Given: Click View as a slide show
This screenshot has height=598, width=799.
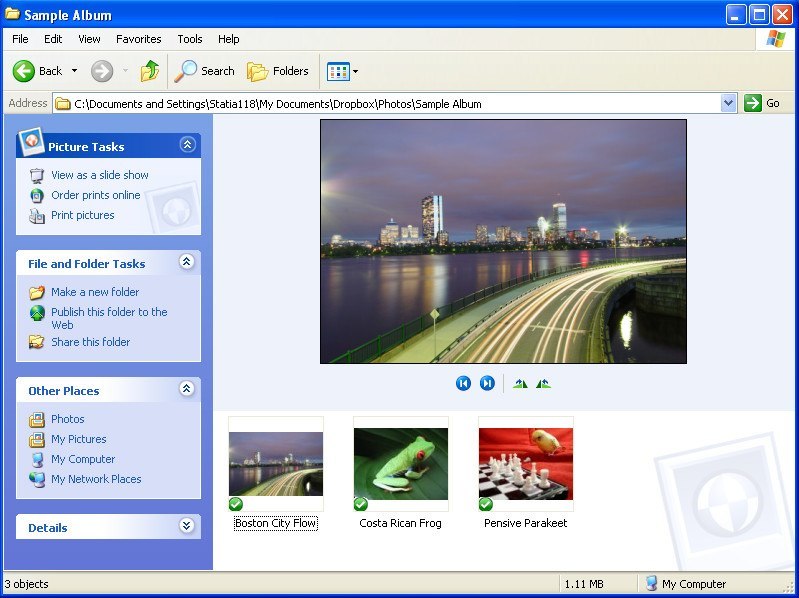Looking at the screenshot, I should (100, 175).
